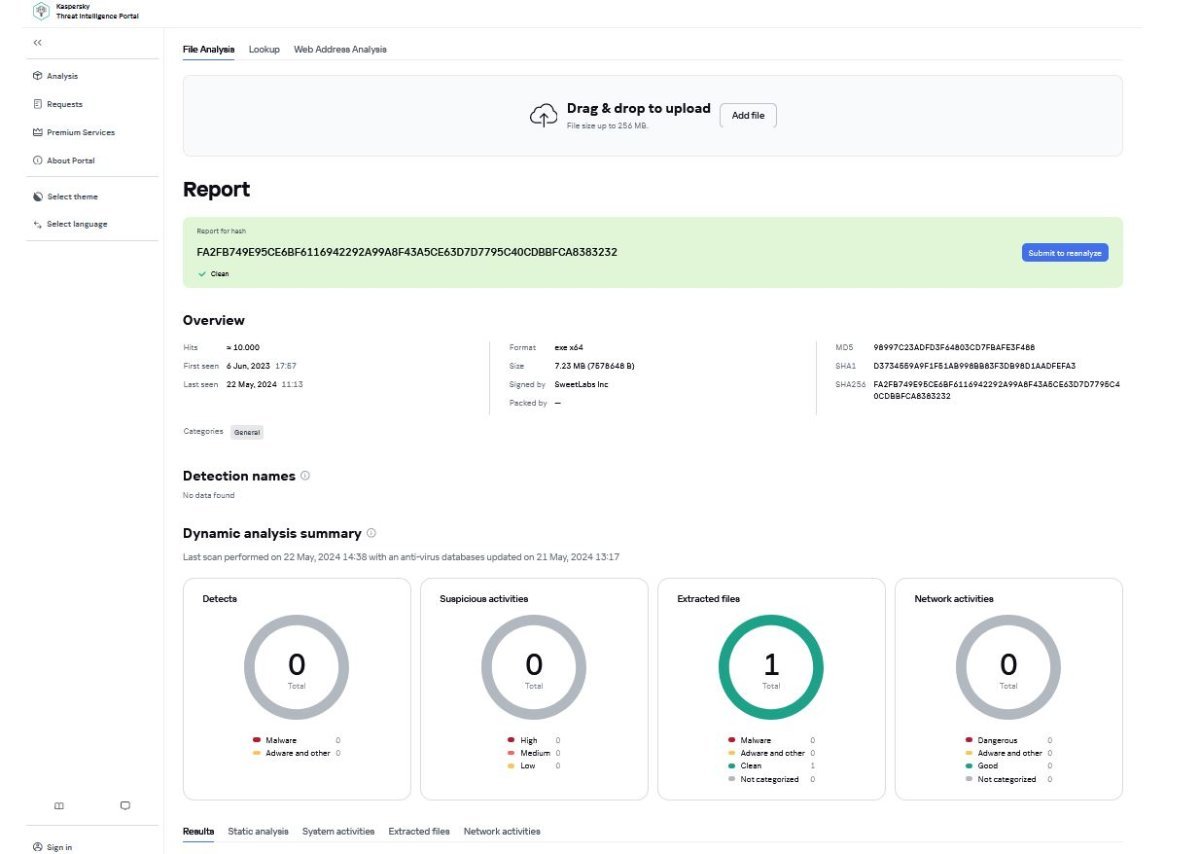1200x854 pixels.
Task: Click info icon next to Detection names
Action: (x=305, y=476)
